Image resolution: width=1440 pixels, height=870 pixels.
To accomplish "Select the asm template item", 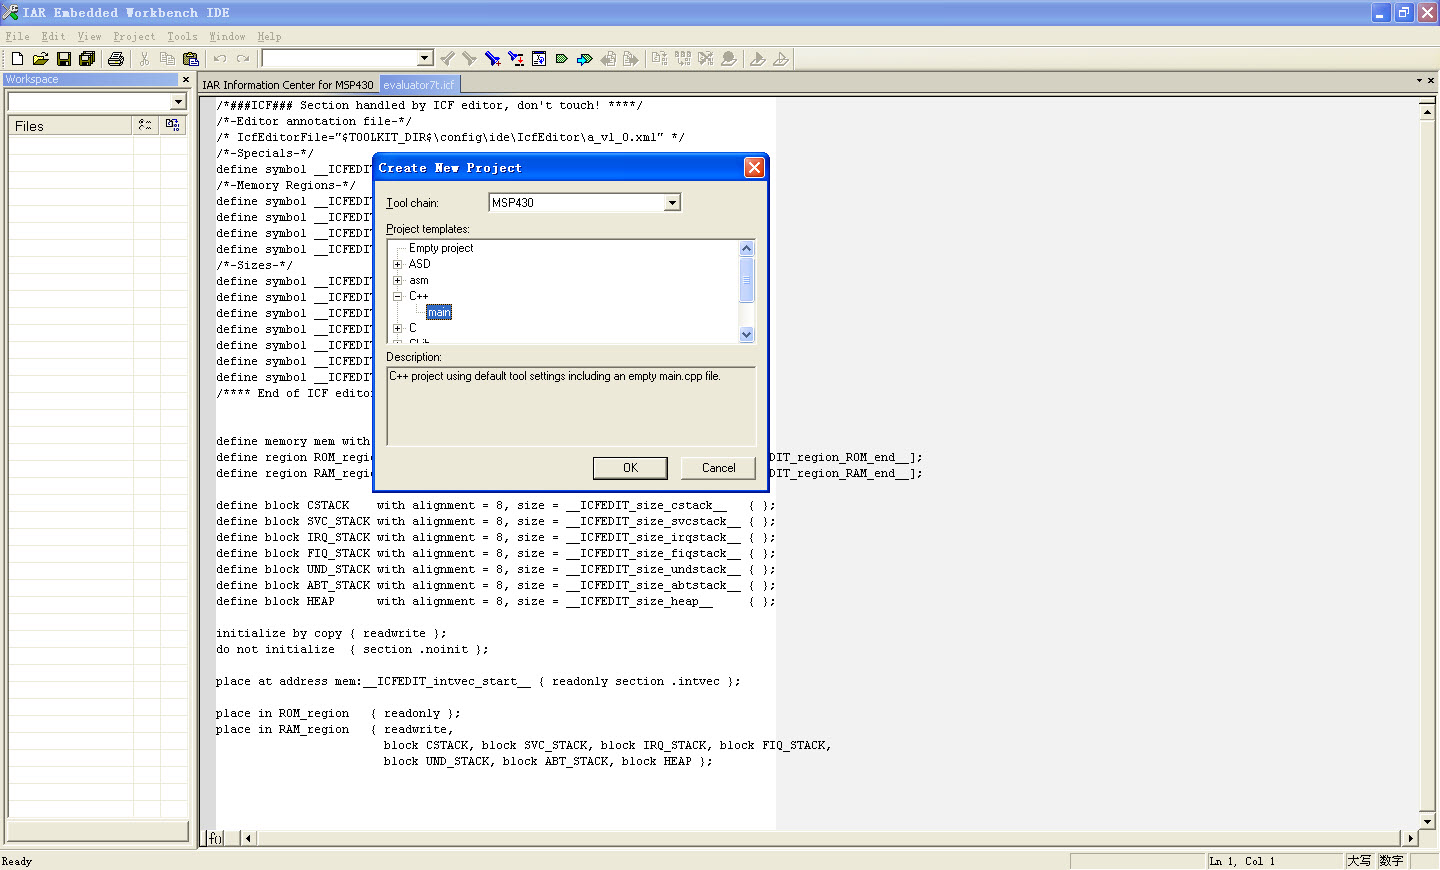I will click(x=419, y=280).
